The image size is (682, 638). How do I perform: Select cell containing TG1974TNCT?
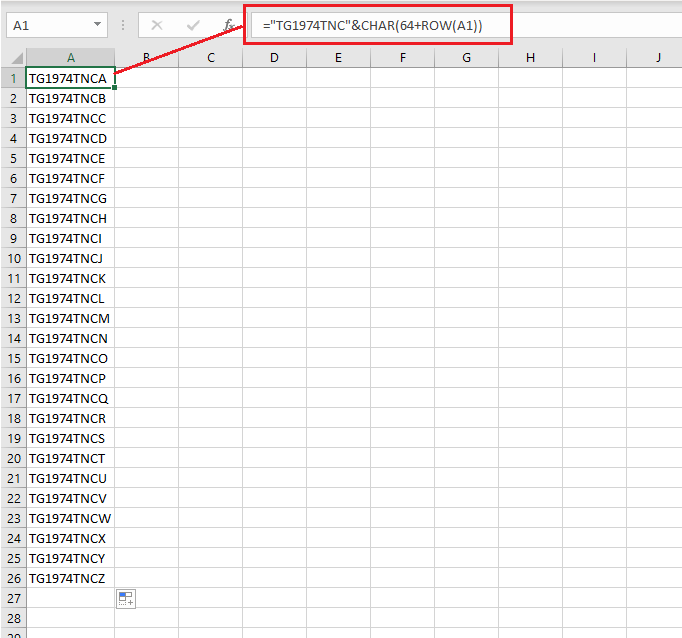70,458
